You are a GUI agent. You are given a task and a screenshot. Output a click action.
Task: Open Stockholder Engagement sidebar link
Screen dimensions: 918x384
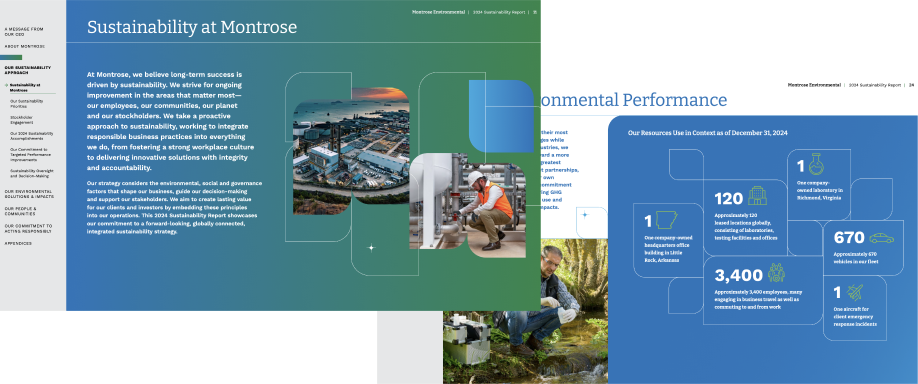pyautogui.click(x=23, y=121)
